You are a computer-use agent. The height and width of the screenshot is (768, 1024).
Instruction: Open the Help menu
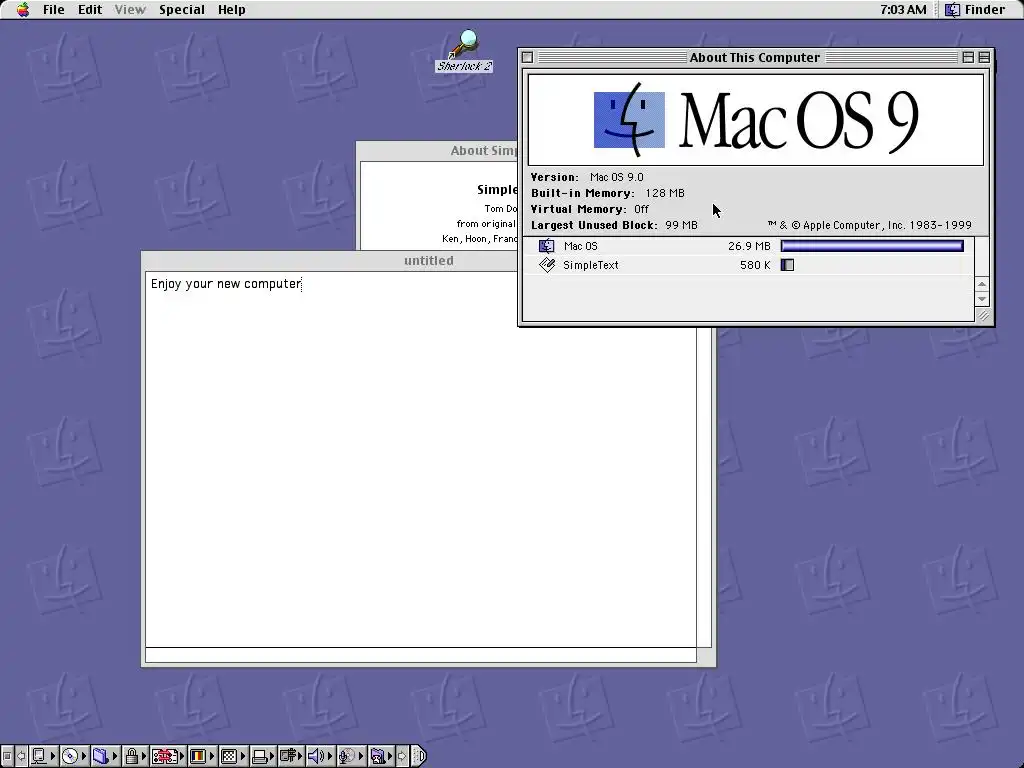(x=231, y=10)
